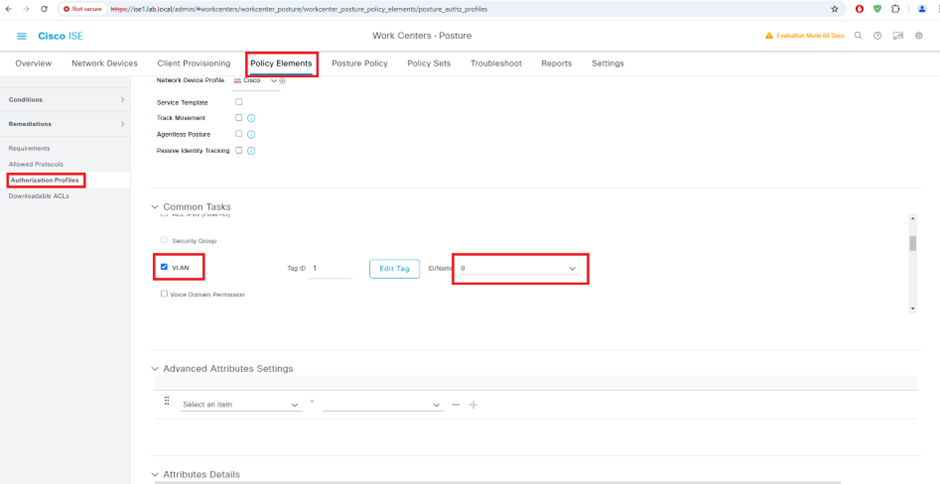Screen dimensions: 940x484
Task: Click the Tag ID input field
Action: 330,269
